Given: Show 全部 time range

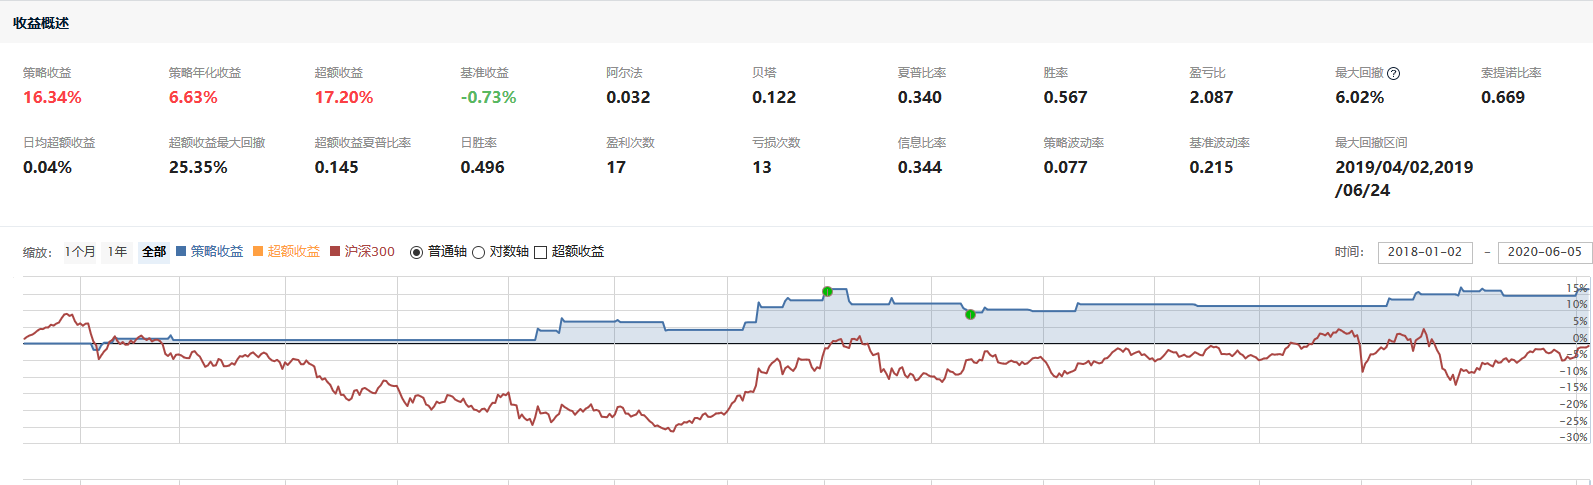Looking at the screenshot, I should [154, 252].
